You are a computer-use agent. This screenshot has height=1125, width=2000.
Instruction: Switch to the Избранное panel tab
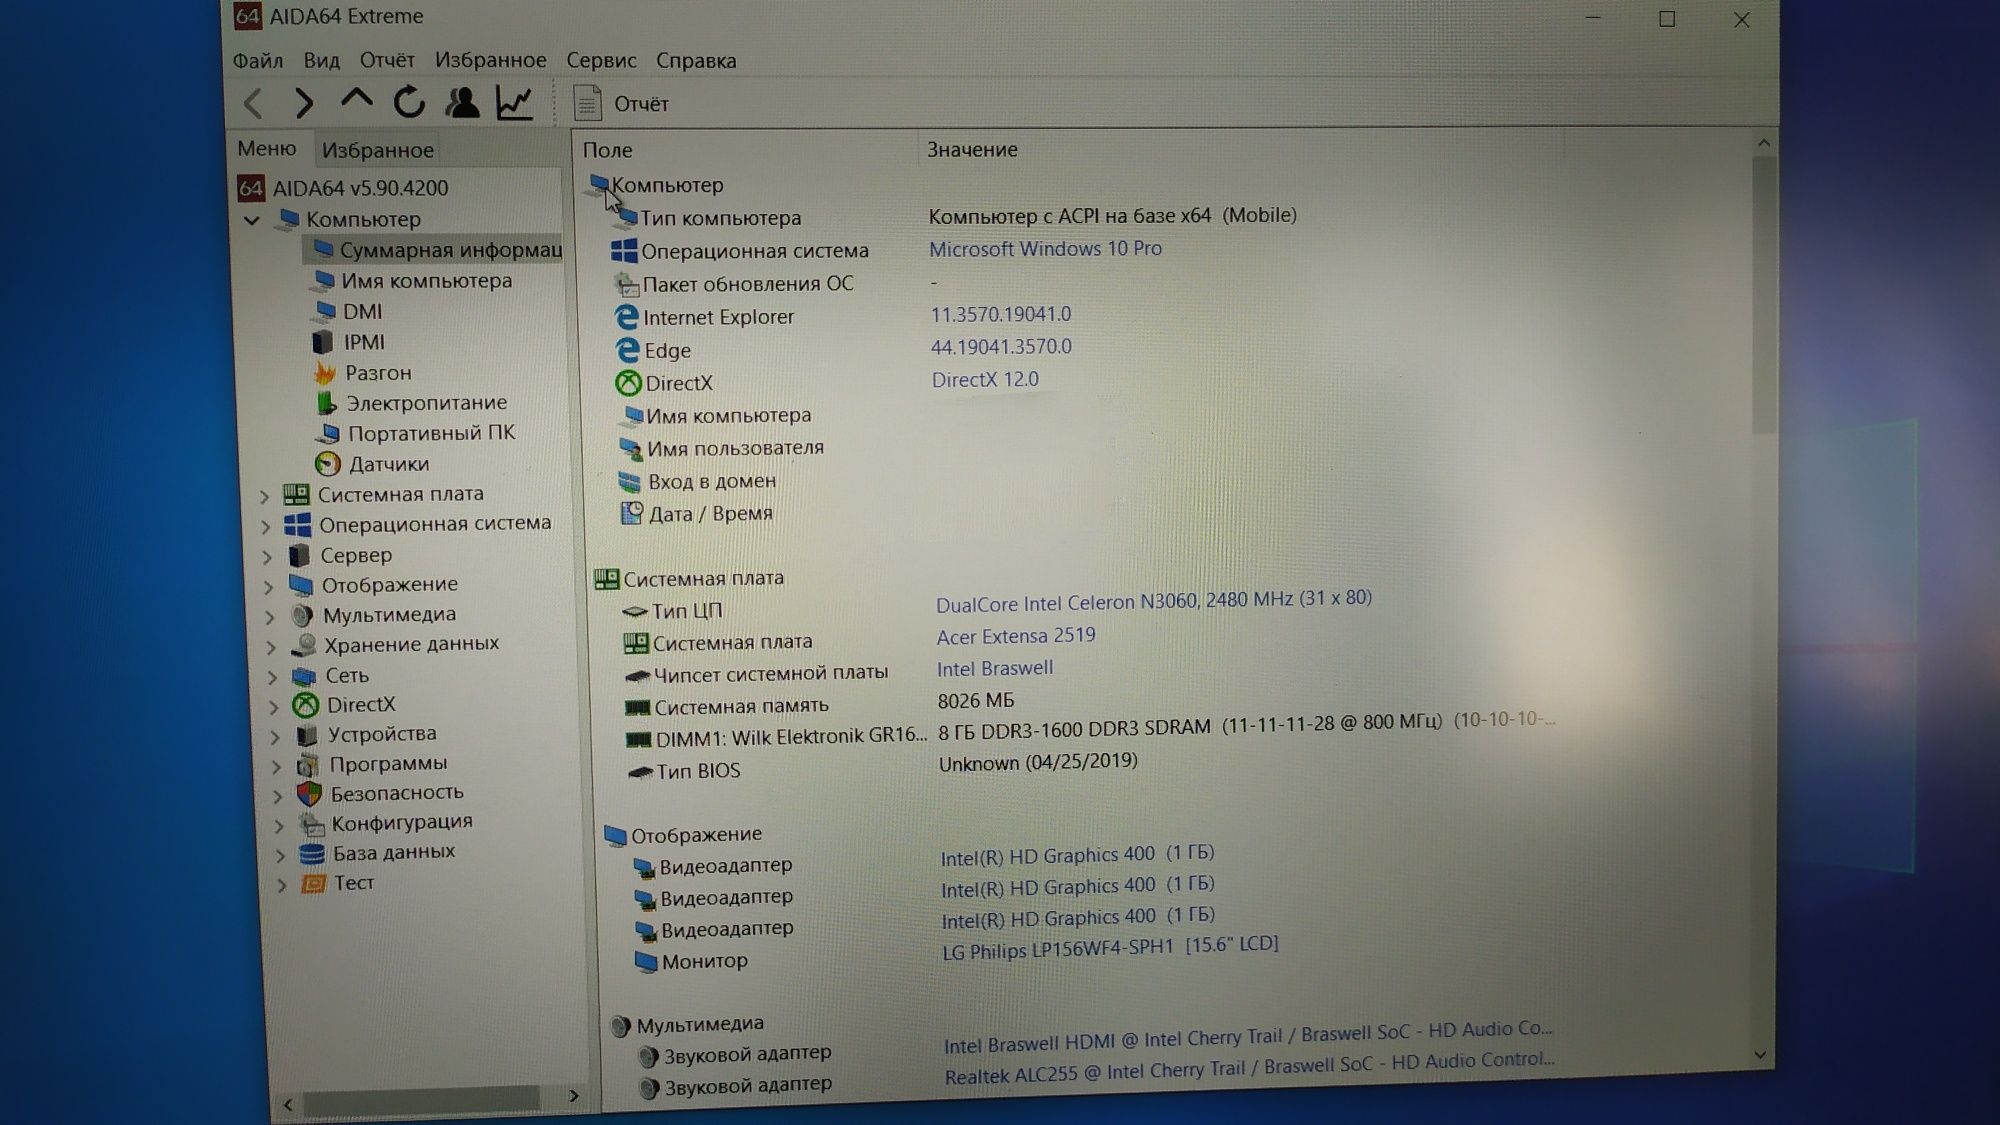pyautogui.click(x=377, y=150)
